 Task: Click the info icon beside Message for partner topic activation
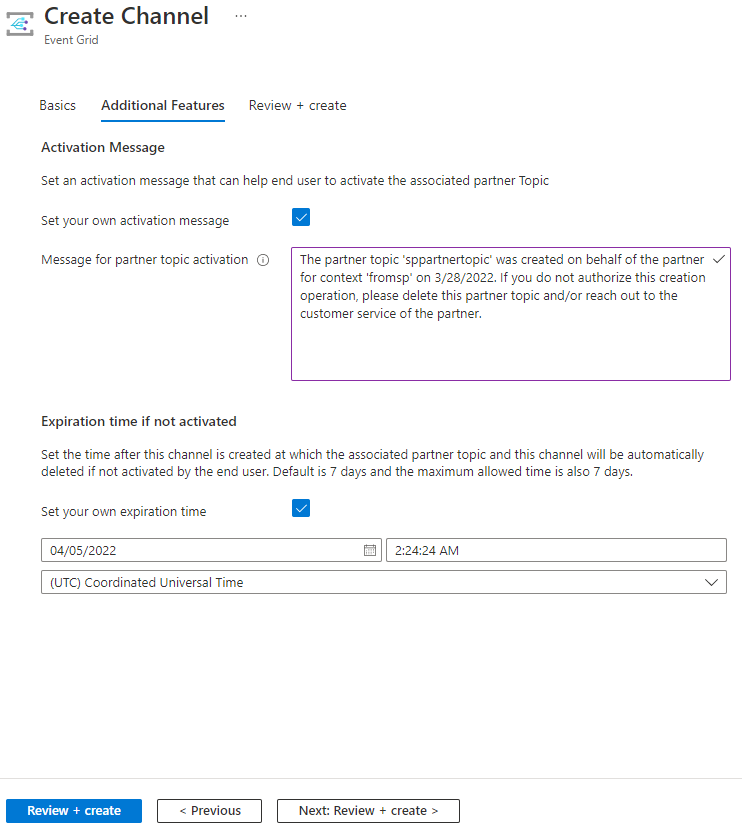pos(262,260)
